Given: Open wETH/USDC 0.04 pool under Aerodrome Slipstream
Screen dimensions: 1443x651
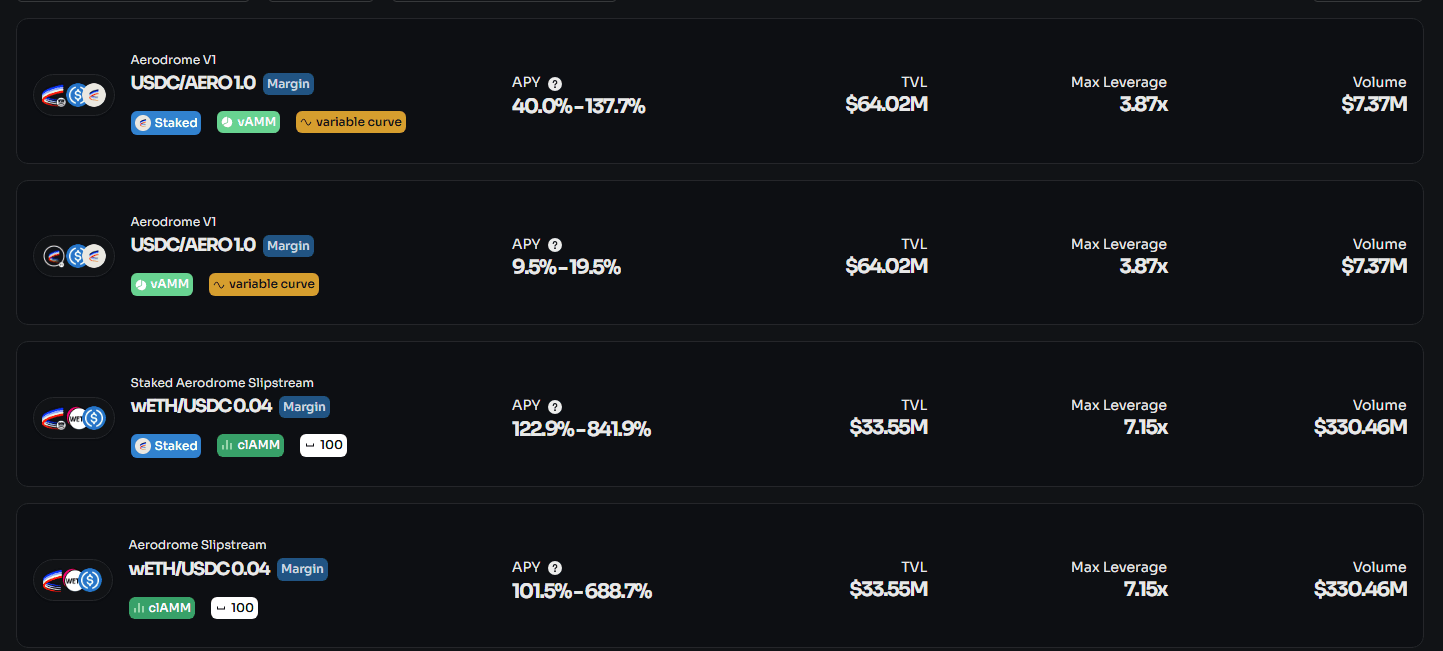Looking at the screenshot, I should pos(199,569).
